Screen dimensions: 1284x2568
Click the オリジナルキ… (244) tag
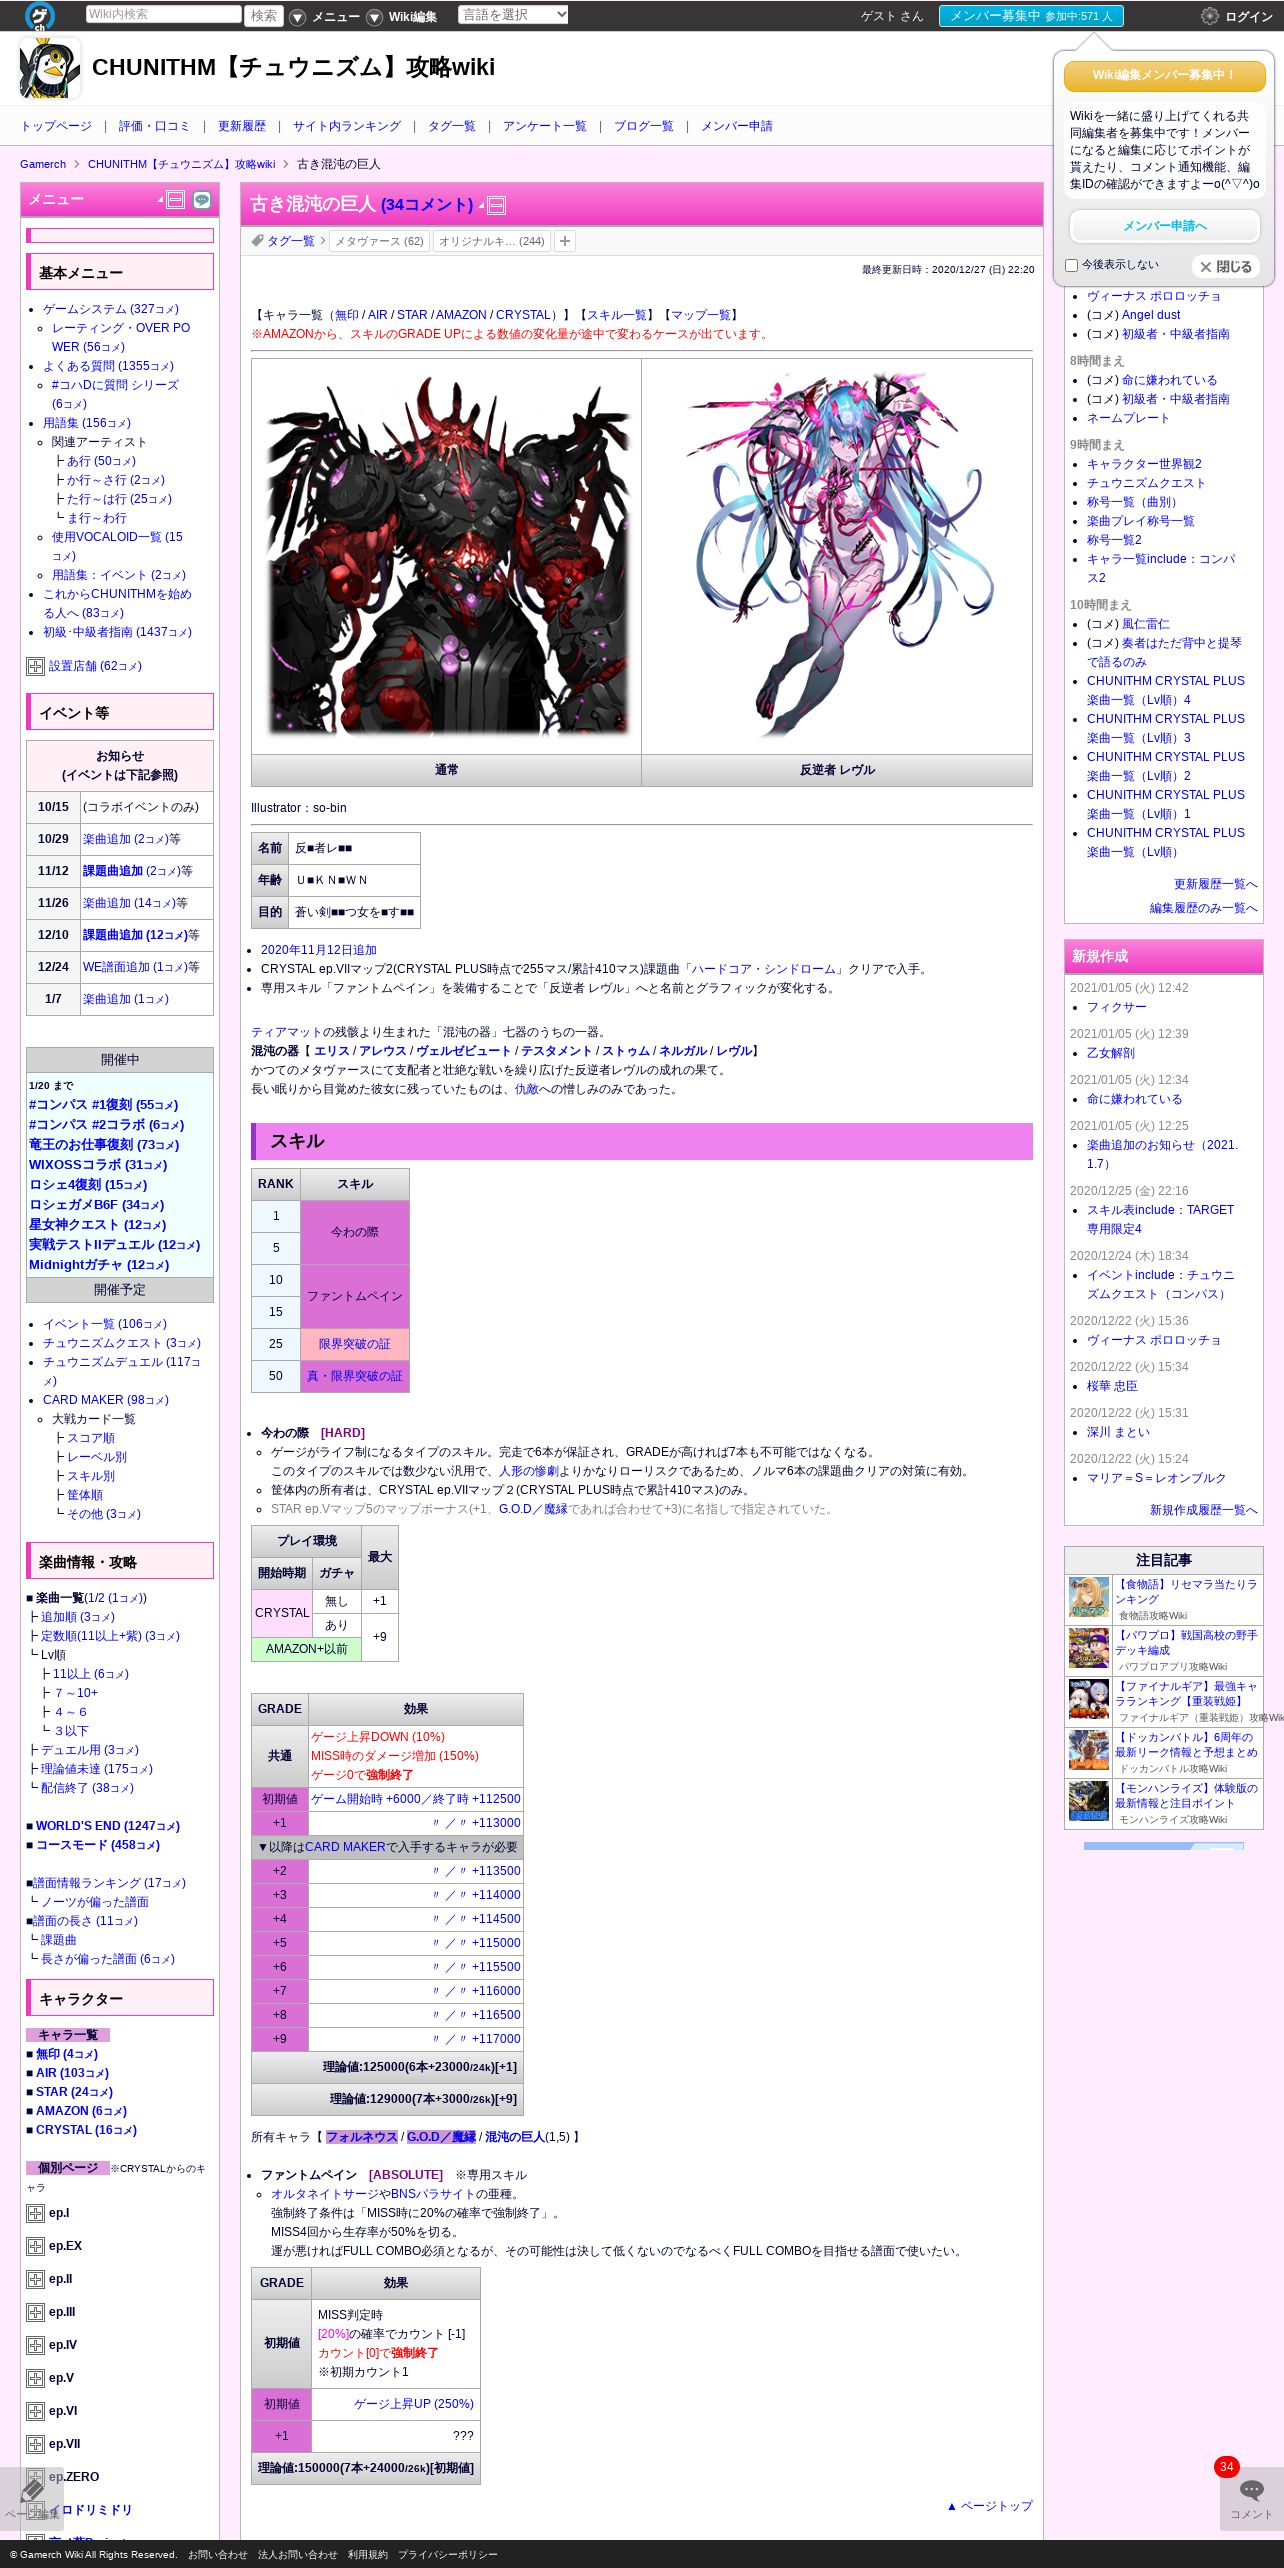(x=491, y=241)
